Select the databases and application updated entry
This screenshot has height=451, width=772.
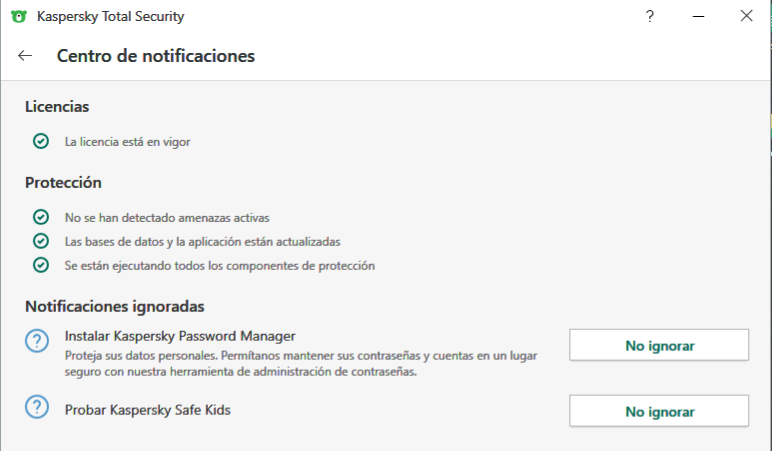203,241
